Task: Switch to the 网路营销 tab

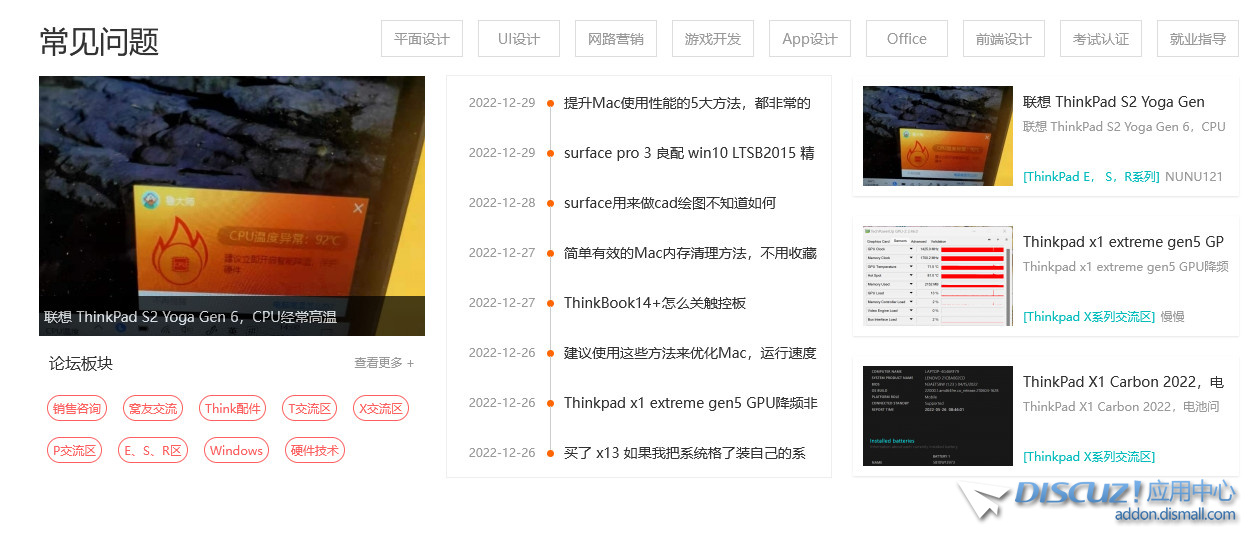Action: [616, 39]
